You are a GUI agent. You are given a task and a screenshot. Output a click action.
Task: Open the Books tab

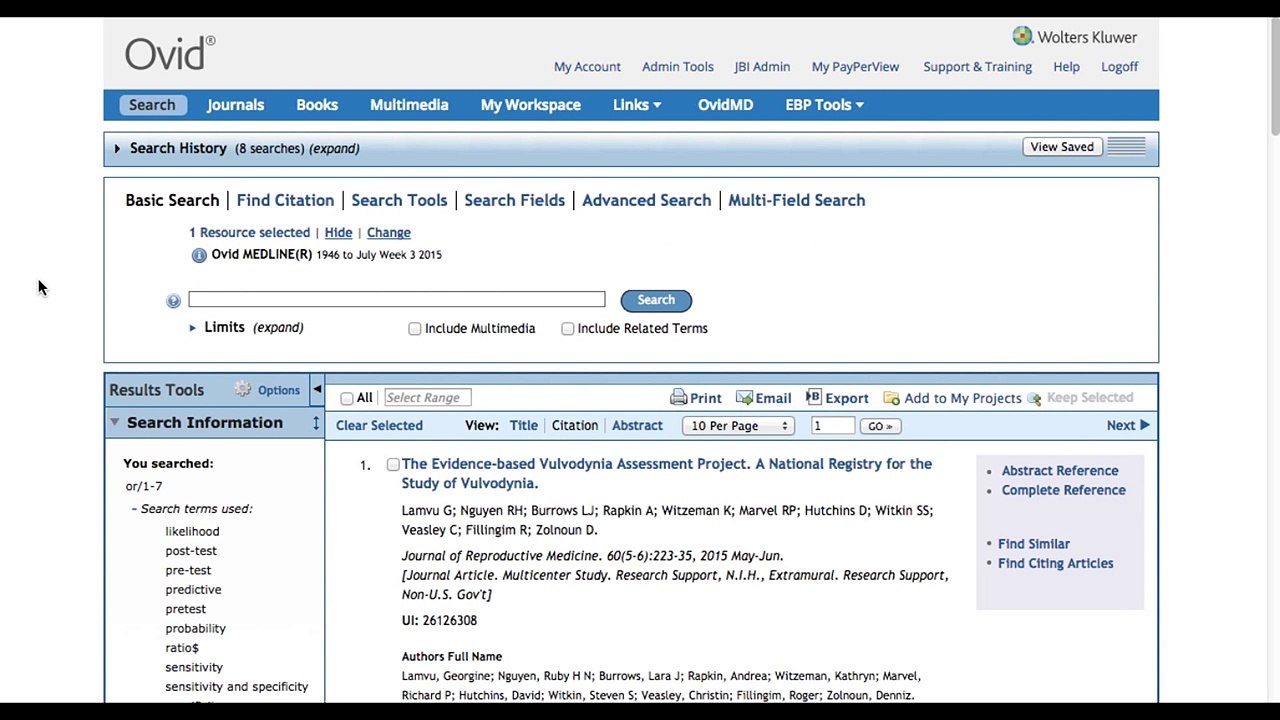(317, 105)
